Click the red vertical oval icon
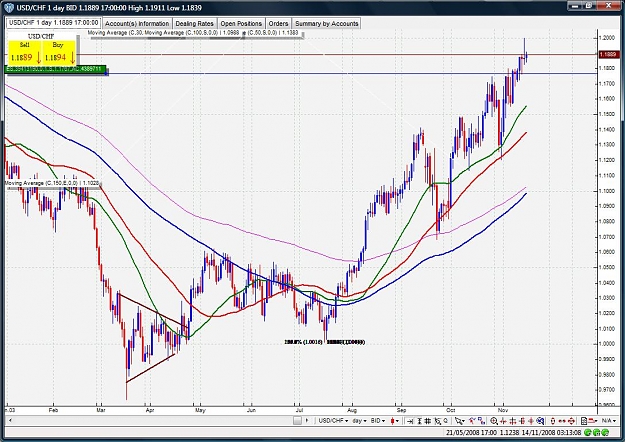 [553, 421]
